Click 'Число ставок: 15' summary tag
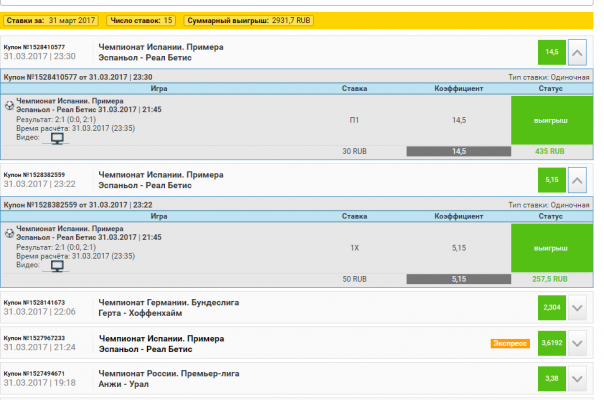 tap(141, 20)
